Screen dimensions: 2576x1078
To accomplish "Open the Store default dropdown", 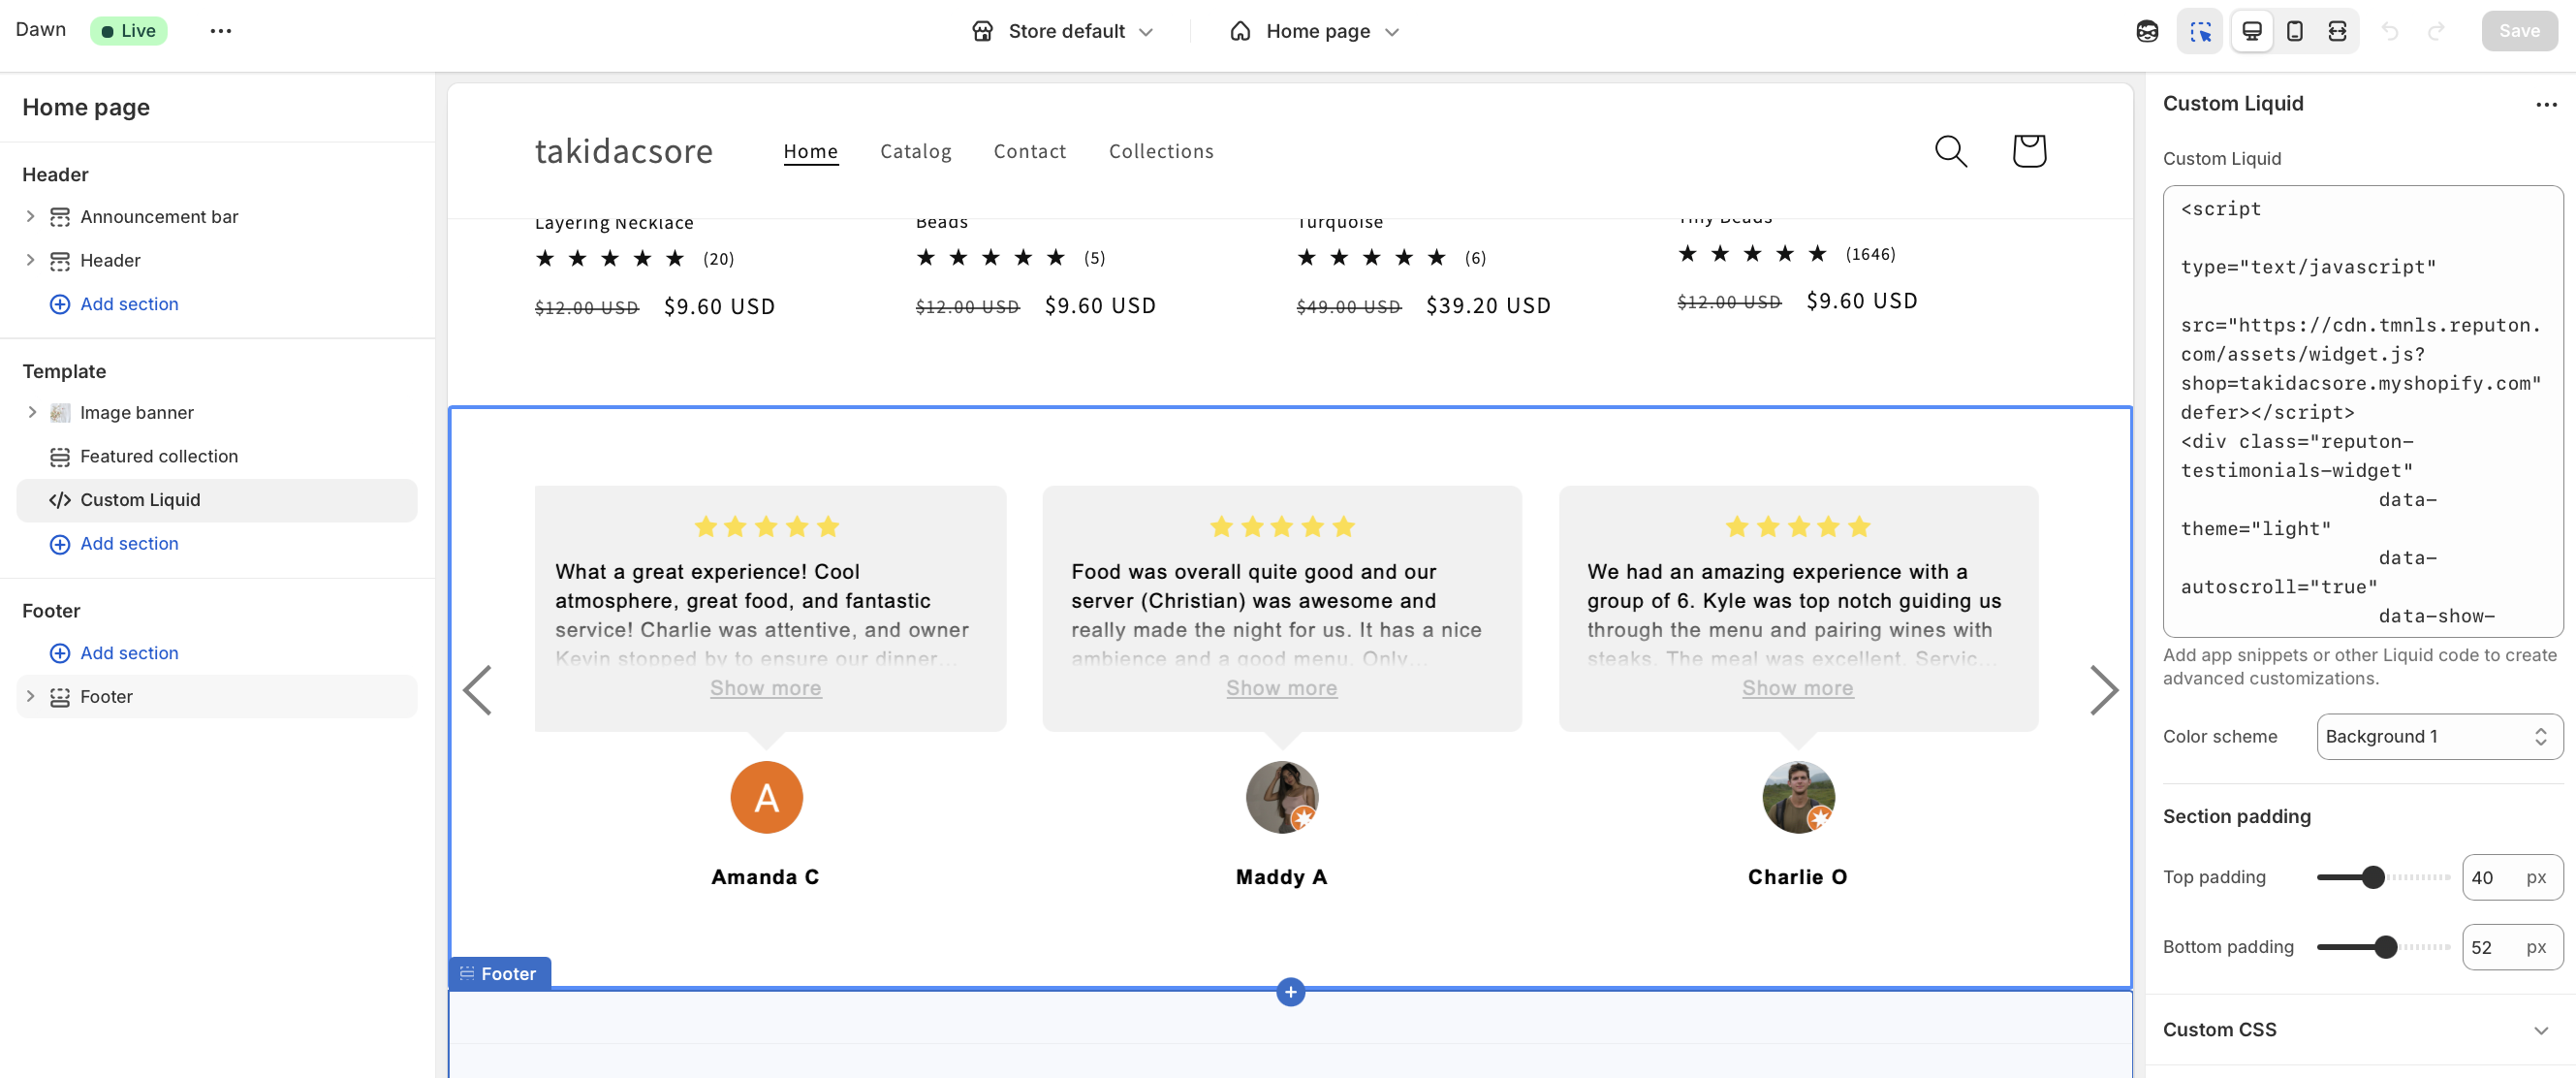I will coord(1063,31).
